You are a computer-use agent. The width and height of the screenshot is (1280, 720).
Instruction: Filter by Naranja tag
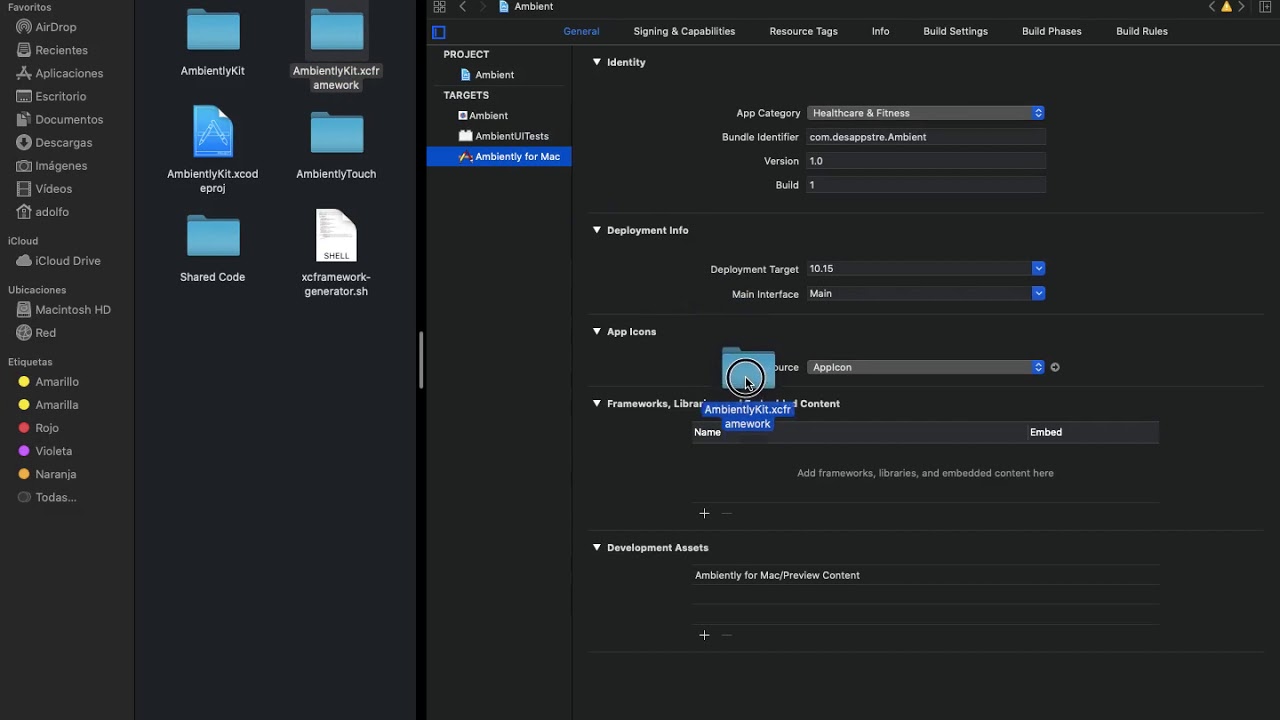point(47,473)
